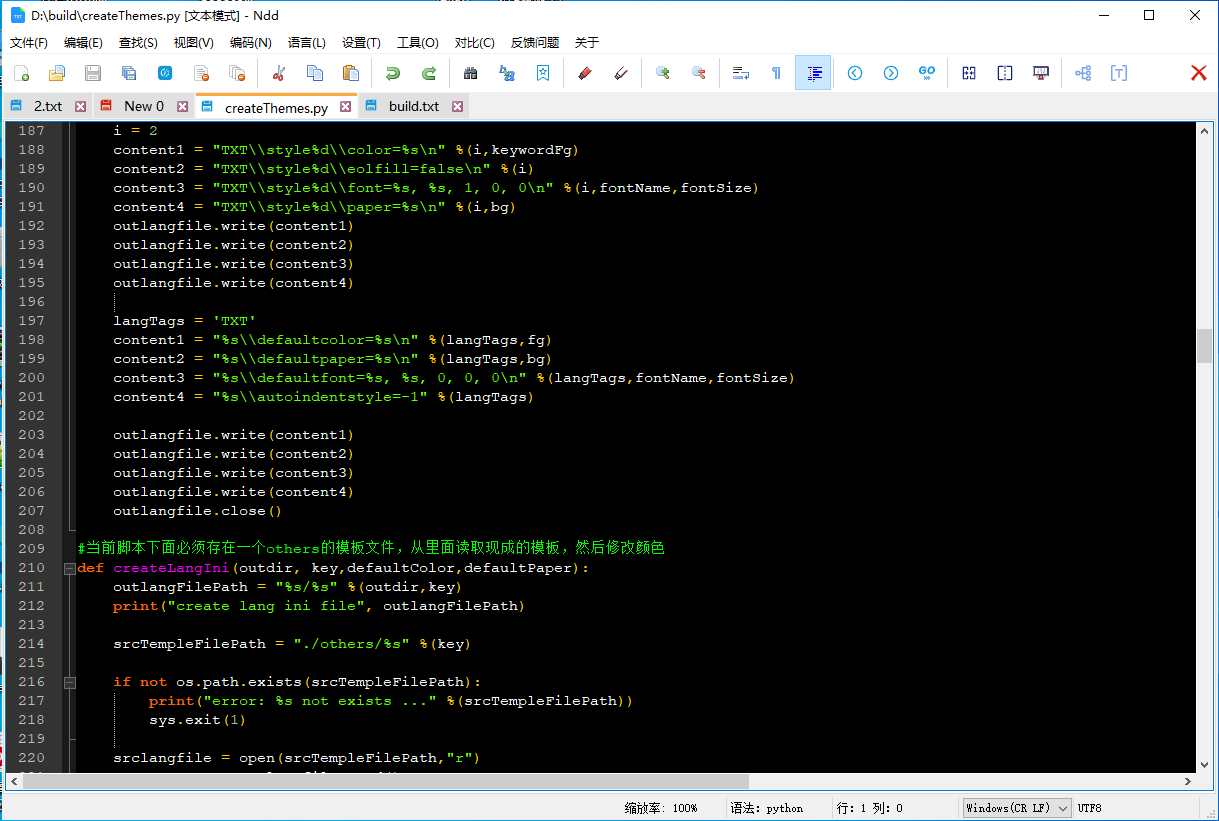Open Find using the binoculars icon
Image resolution: width=1219 pixels, height=821 pixels.
pos(471,73)
